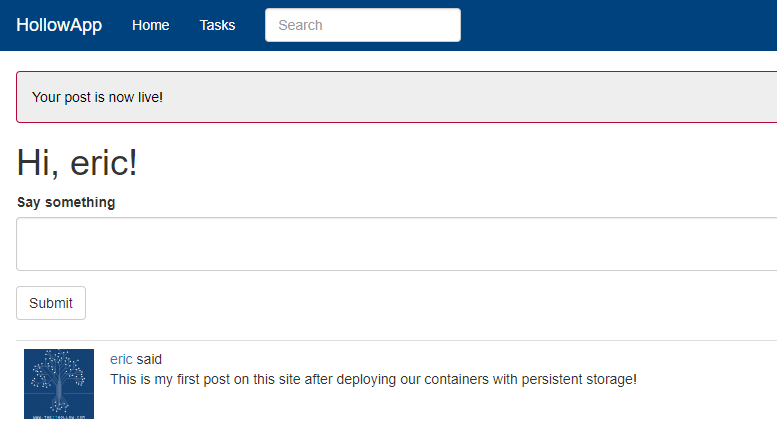
Task: Select the 'Hi, eric!' greeting heading
Action: tap(77, 163)
